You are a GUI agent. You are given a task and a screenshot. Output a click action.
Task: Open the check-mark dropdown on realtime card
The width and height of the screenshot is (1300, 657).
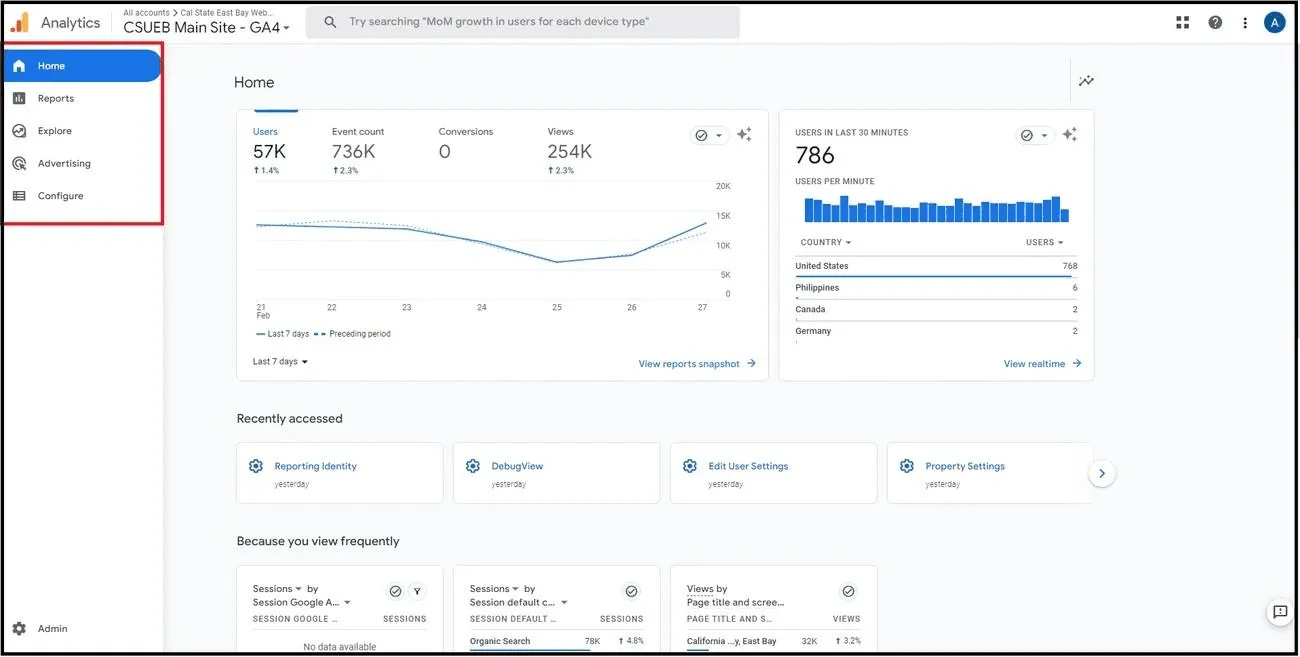(1035, 135)
